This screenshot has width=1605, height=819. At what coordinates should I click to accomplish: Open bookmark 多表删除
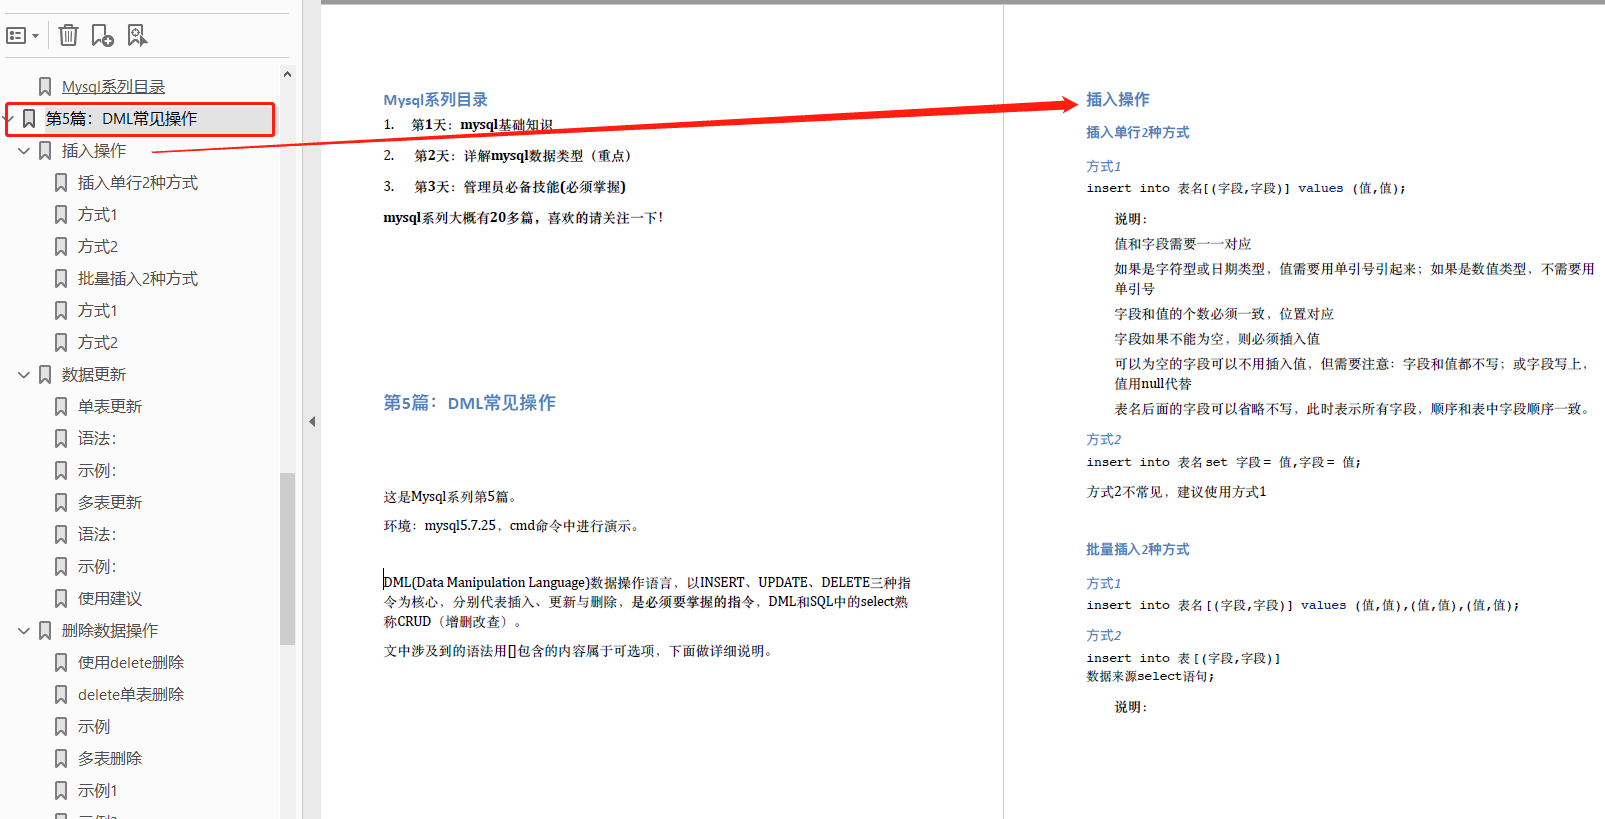point(110,759)
